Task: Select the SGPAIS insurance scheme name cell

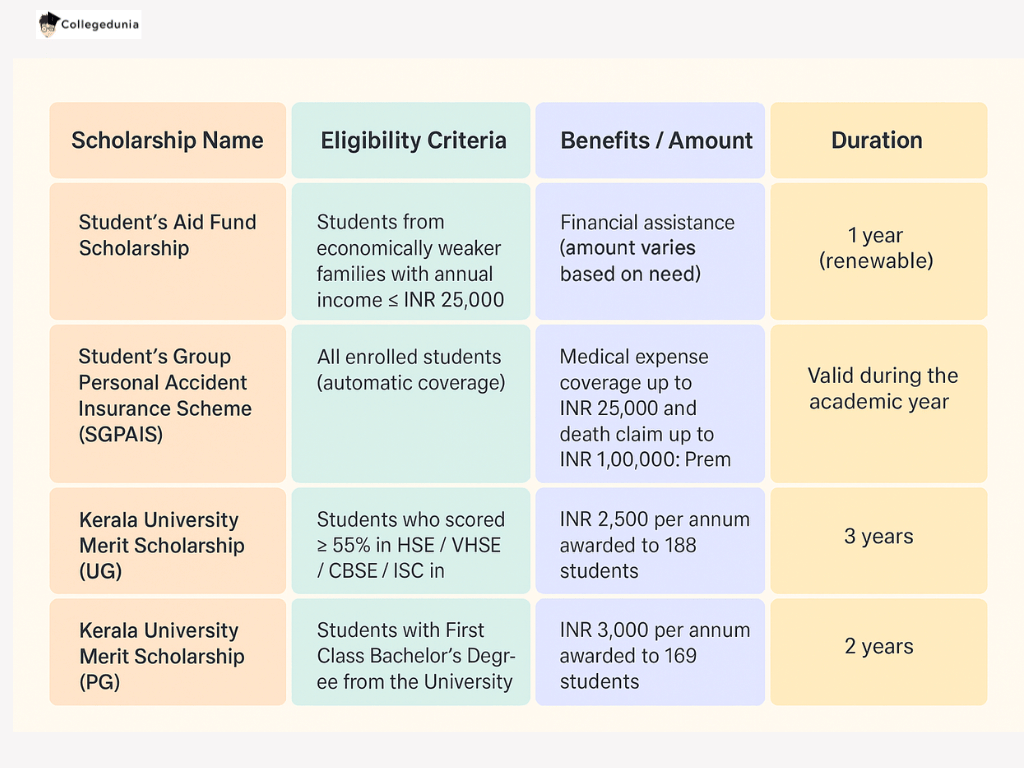Action: pos(166,396)
